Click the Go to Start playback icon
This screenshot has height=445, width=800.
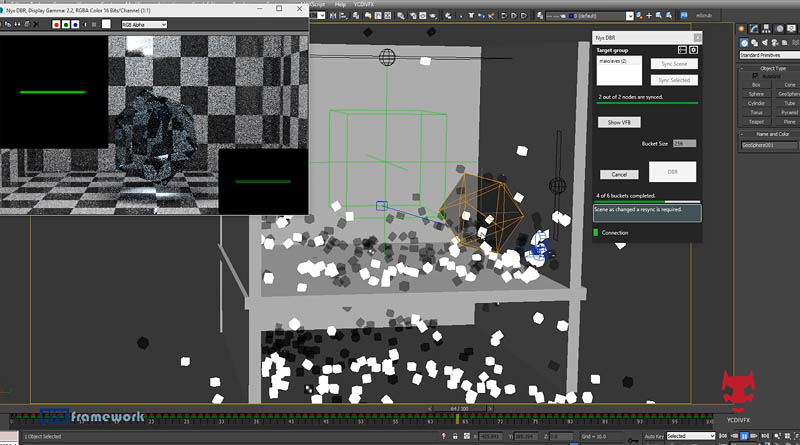click(722, 437)
